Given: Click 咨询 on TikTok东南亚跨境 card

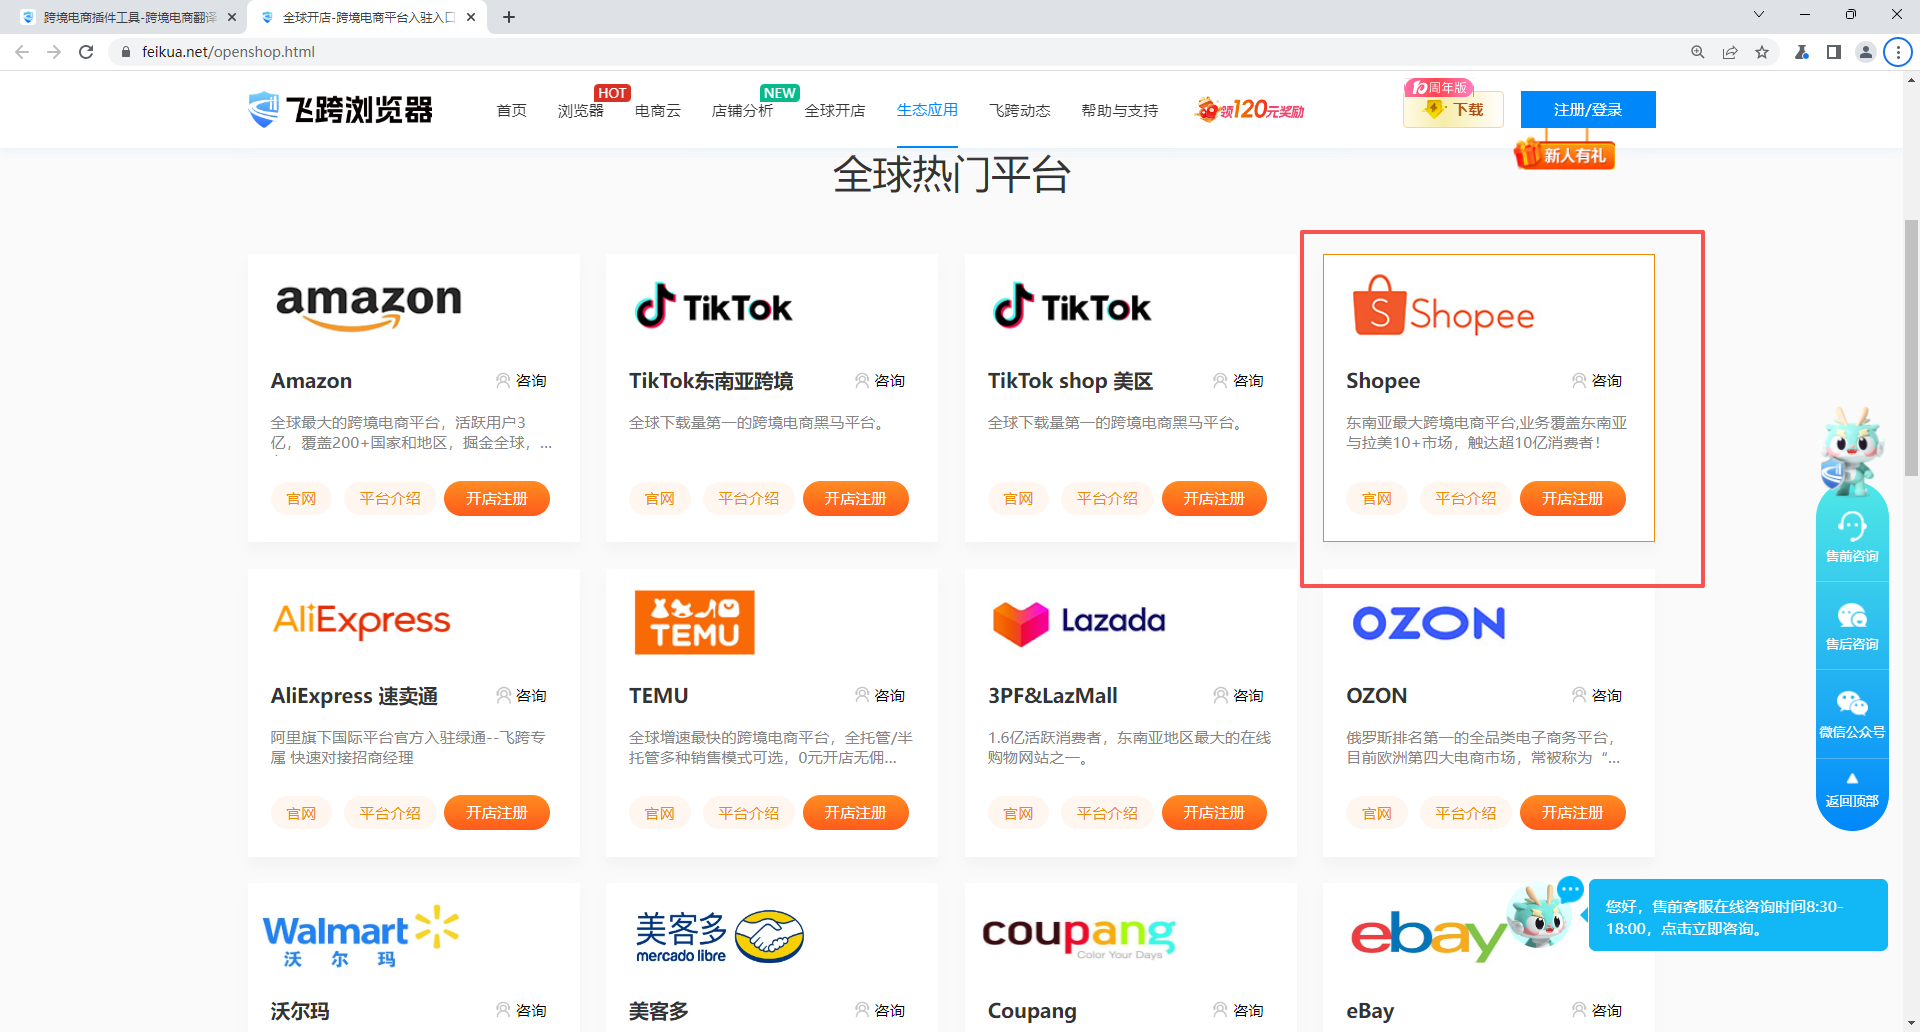Looking at the screenshot, I should pos(880,381).
